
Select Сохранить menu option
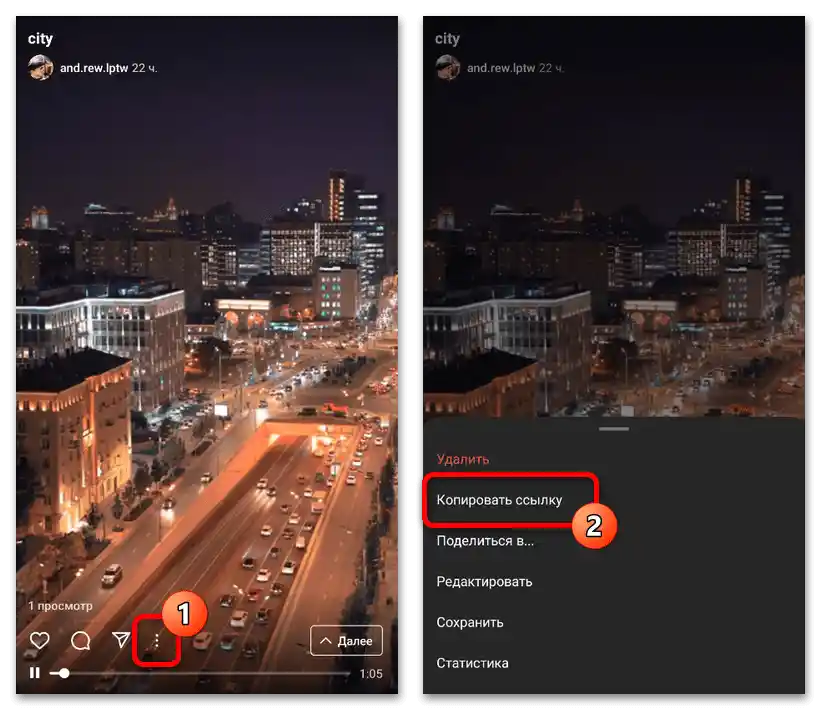[470, 623]
